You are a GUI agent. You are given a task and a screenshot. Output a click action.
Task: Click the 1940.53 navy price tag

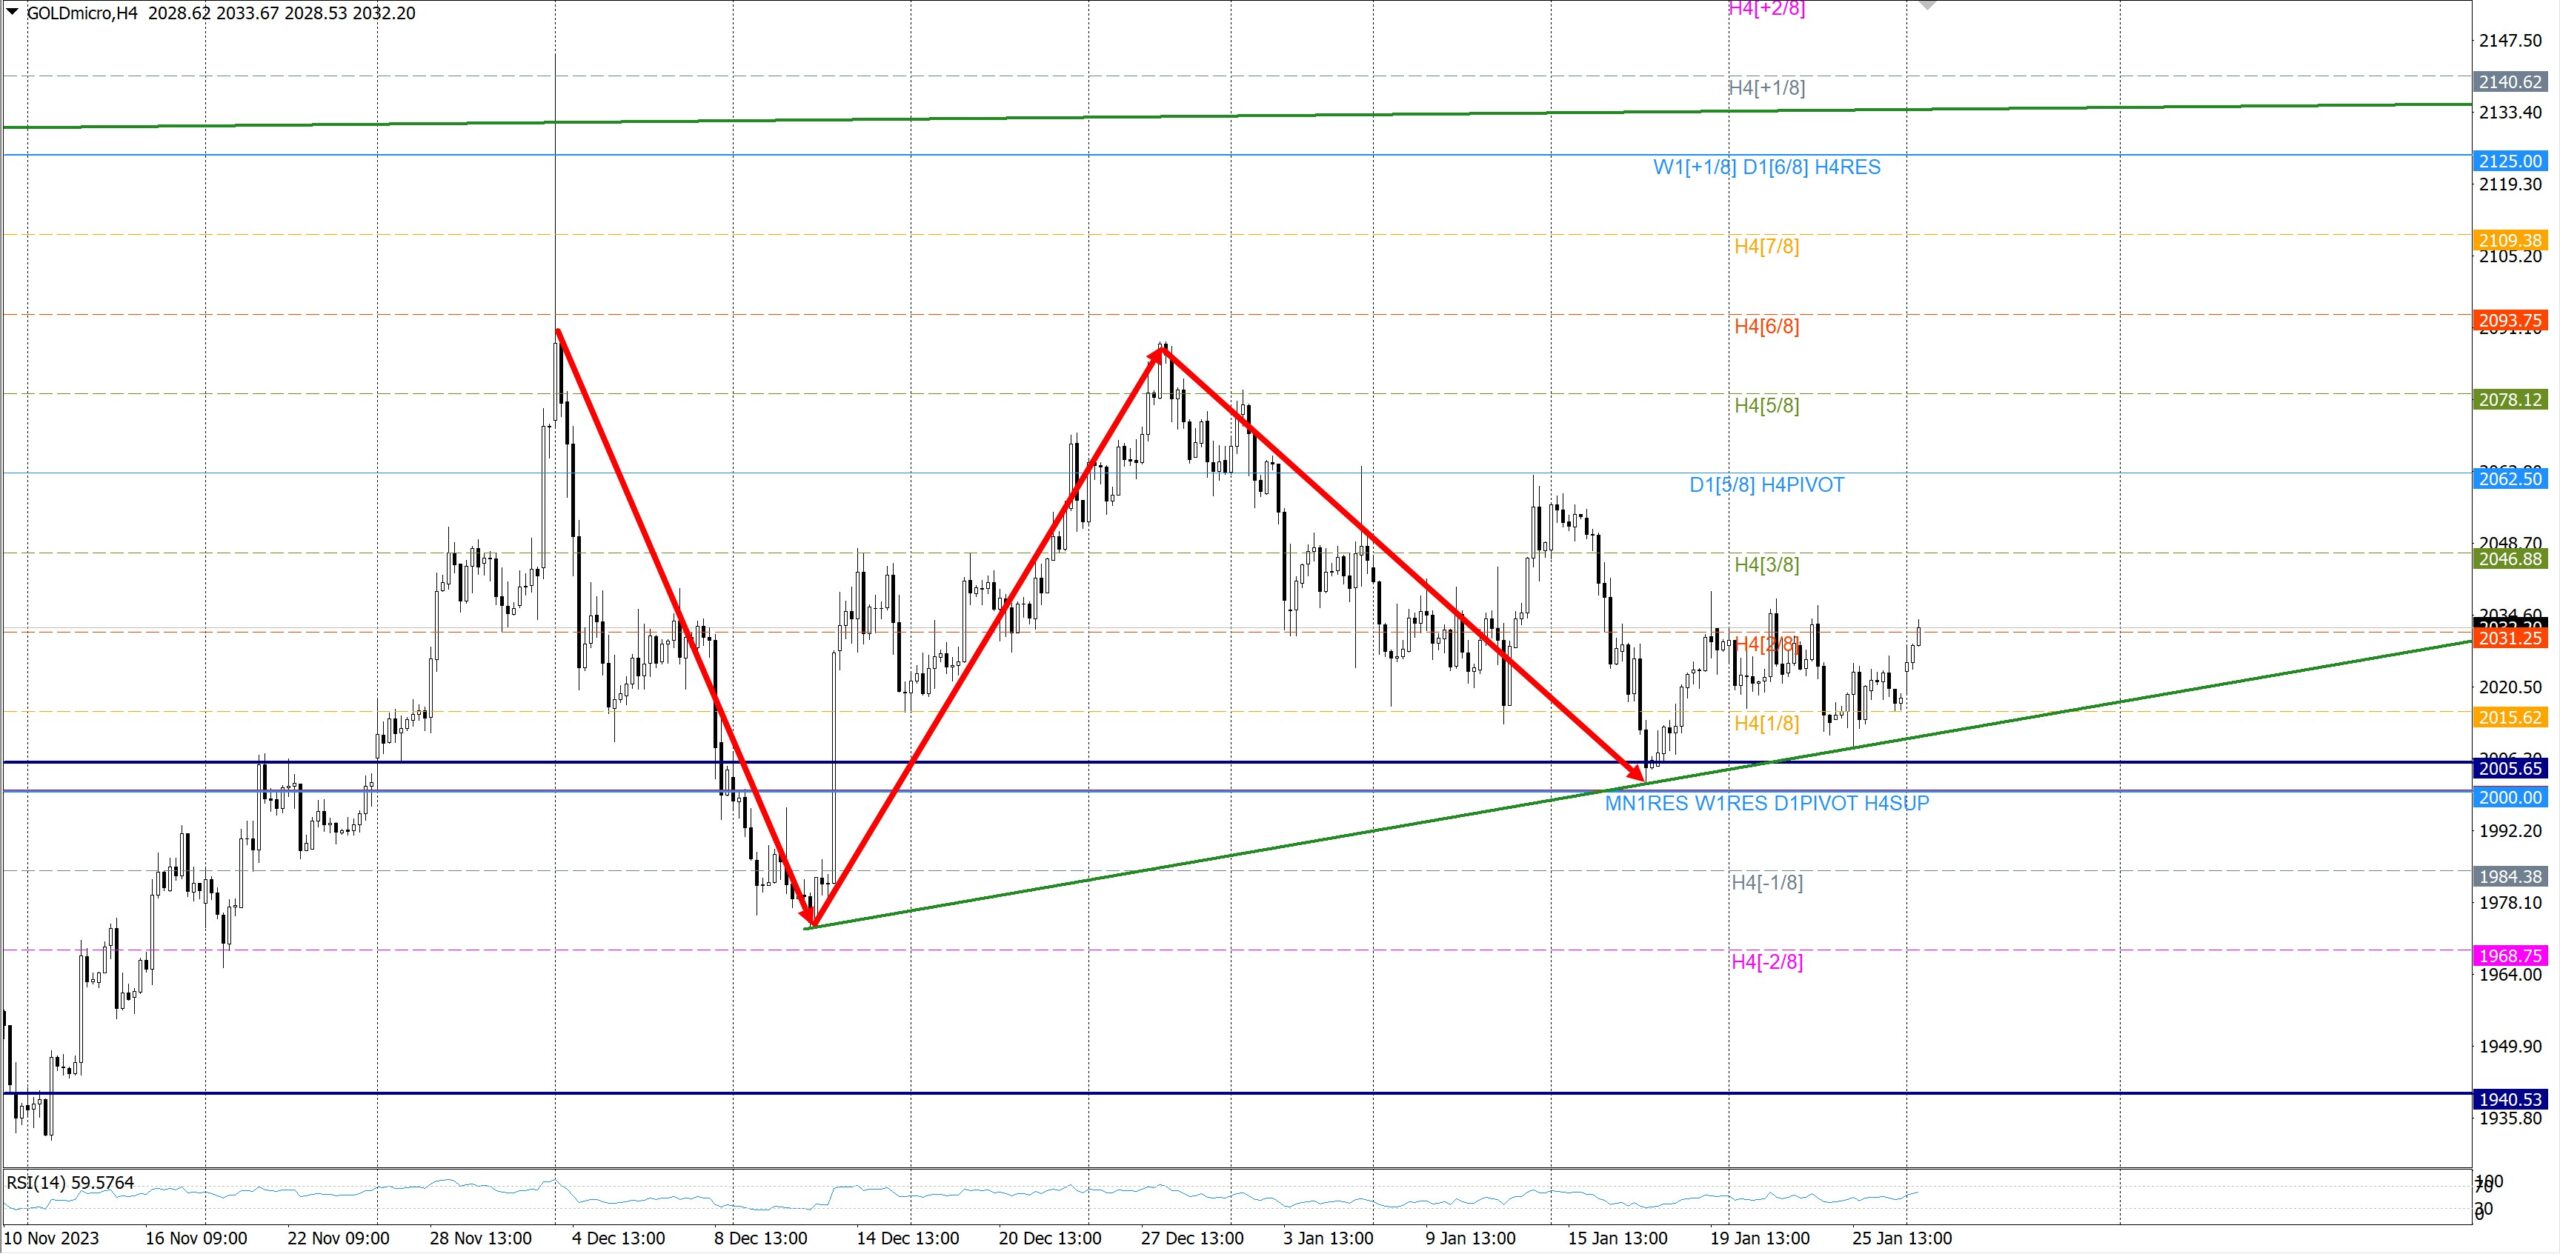(2509, 1100)
